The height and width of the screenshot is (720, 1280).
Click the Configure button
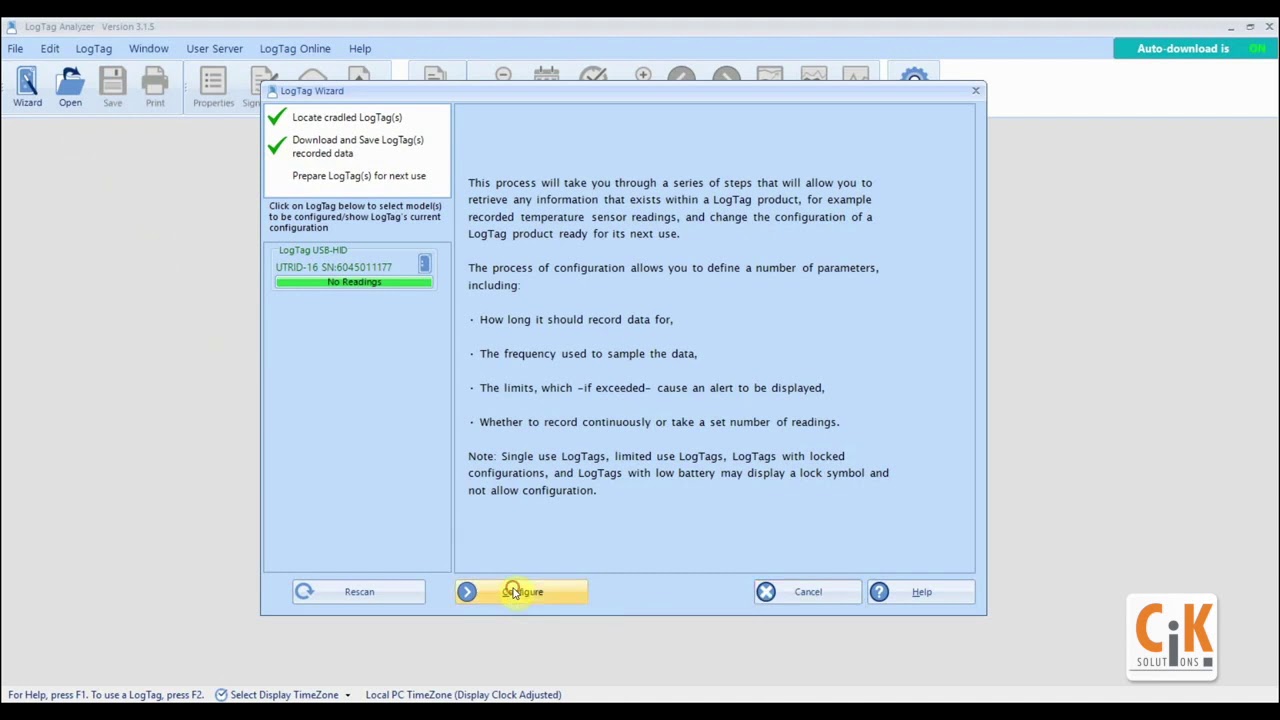click(x=521, y=592)
